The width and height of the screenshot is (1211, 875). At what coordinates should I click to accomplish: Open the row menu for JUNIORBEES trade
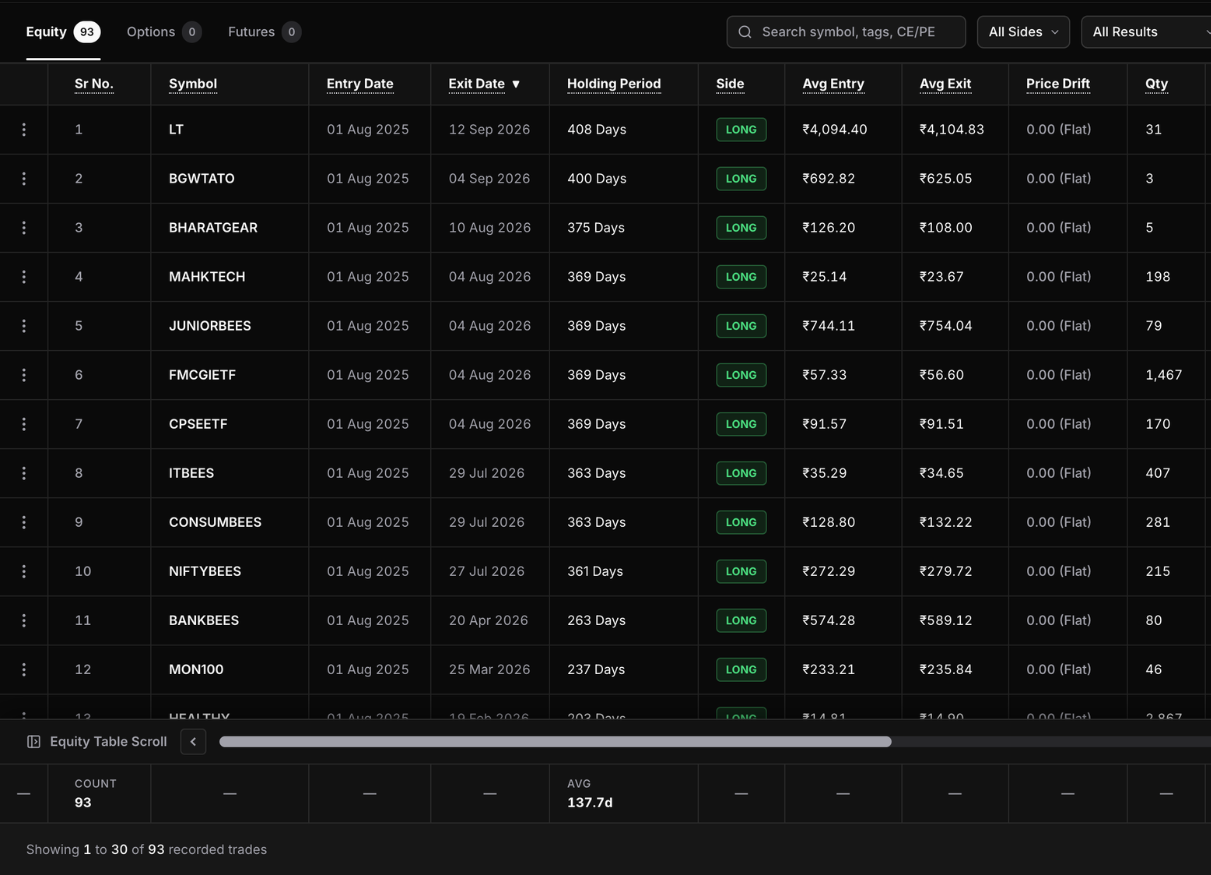[24, 326]
